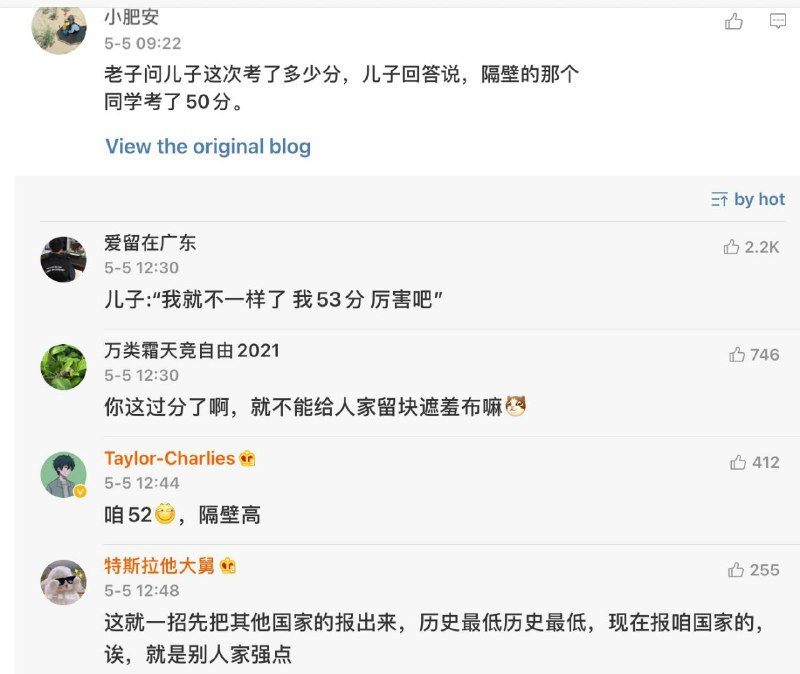The width and height of the screenshot is (800, 674).
Task: Like 万类霜天竞自由2021's comment
Action: coord(738,354)
